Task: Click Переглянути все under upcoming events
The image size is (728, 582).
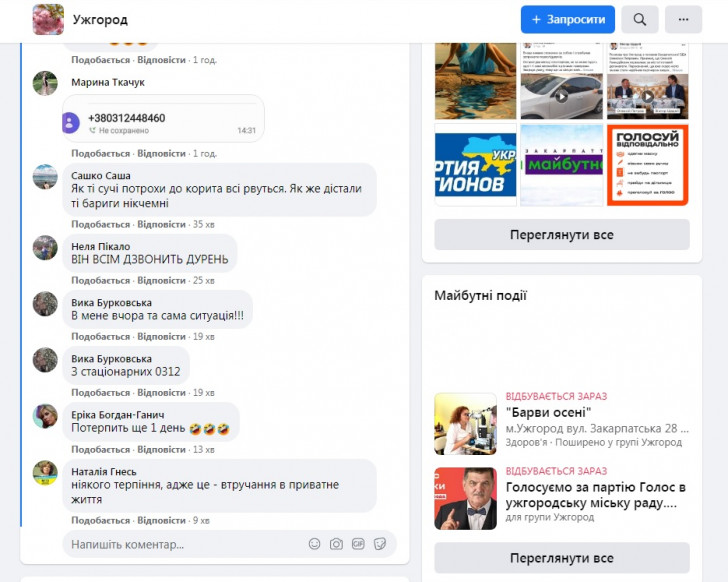Action: coord(562,558)
